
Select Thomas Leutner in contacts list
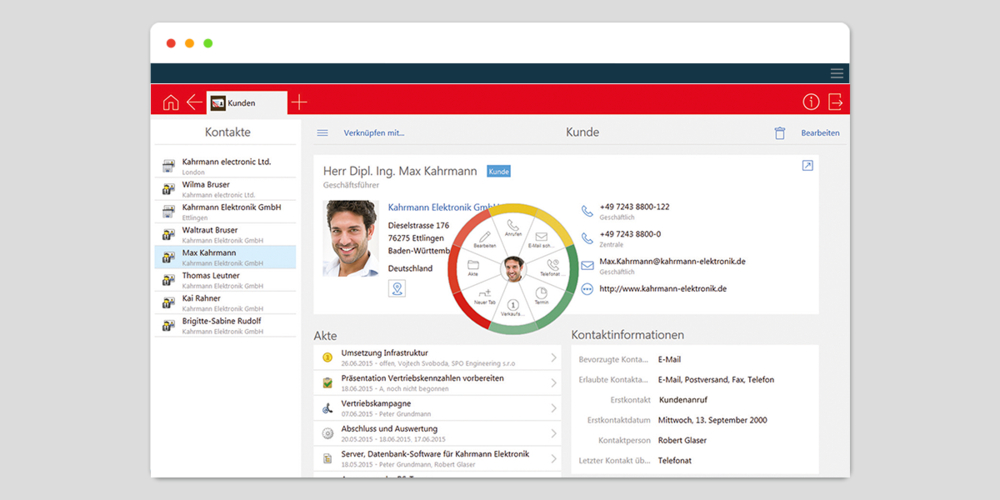(225, 280)
